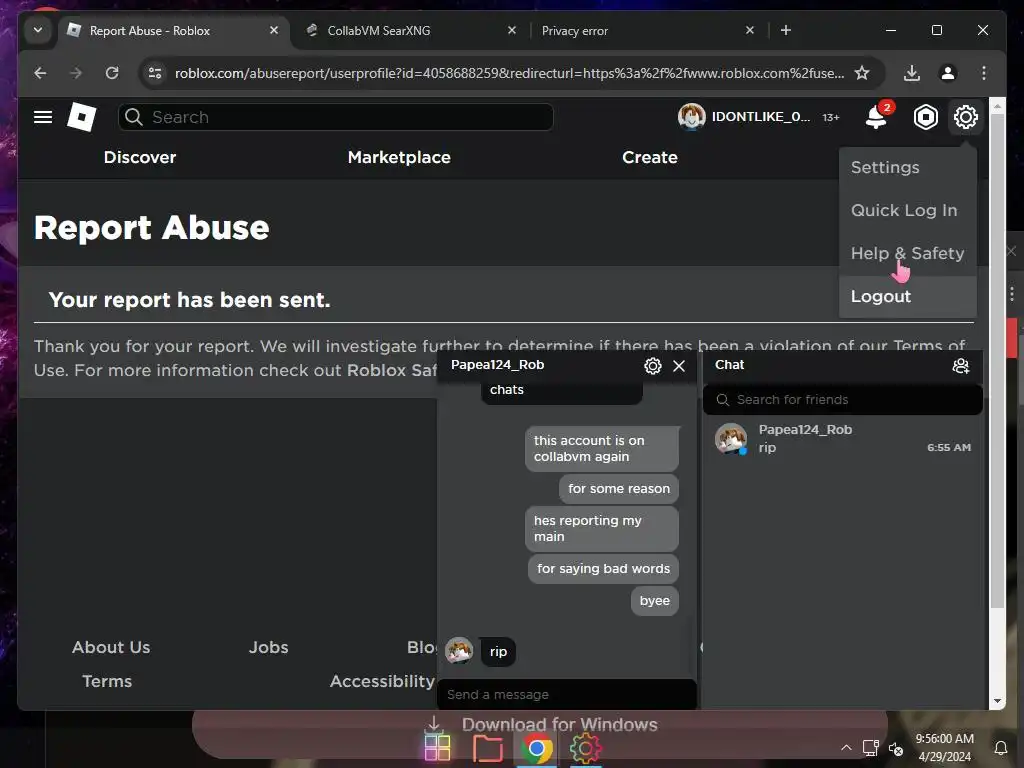Click the page scrollbar down arrow
The height and width of the screenshot is (768, 1024).
click(997, 701)
